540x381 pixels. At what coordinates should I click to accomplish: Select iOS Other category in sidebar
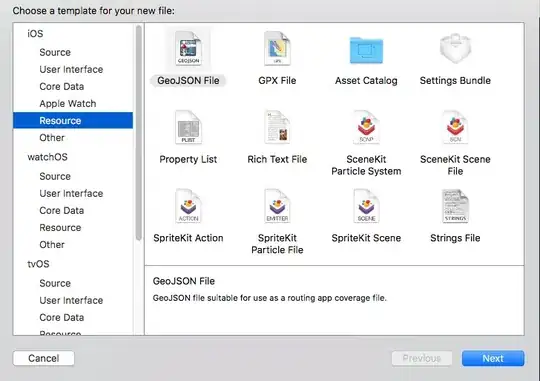point(52,138)
